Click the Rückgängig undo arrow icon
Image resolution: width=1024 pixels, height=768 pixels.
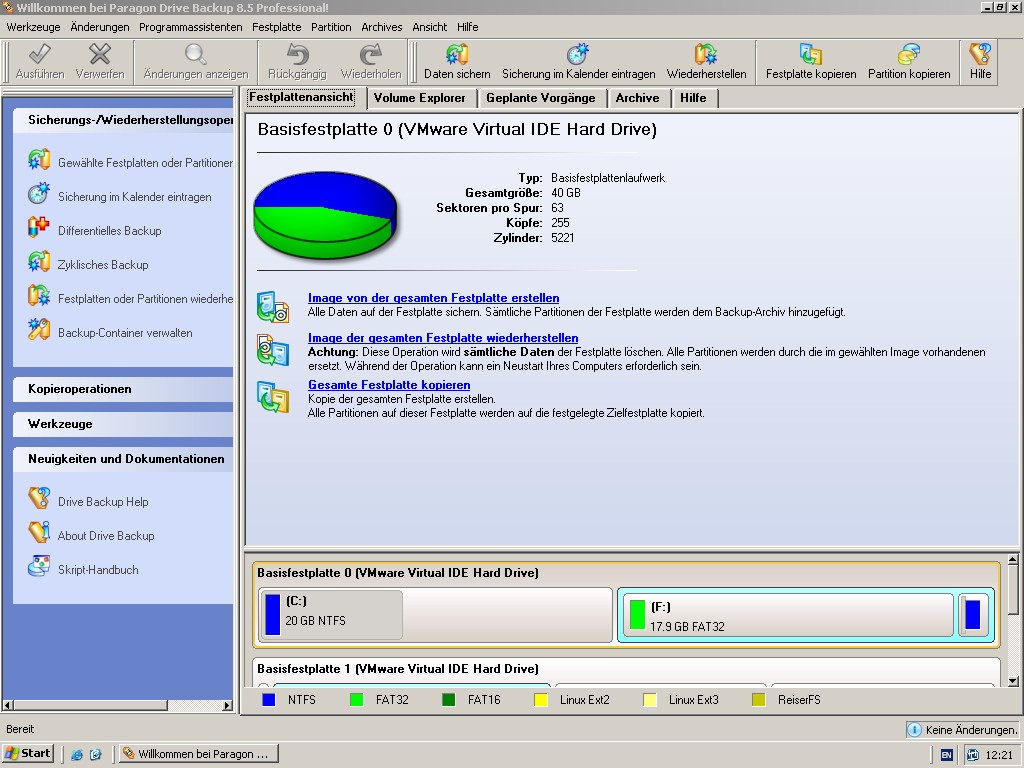point(297,54)
